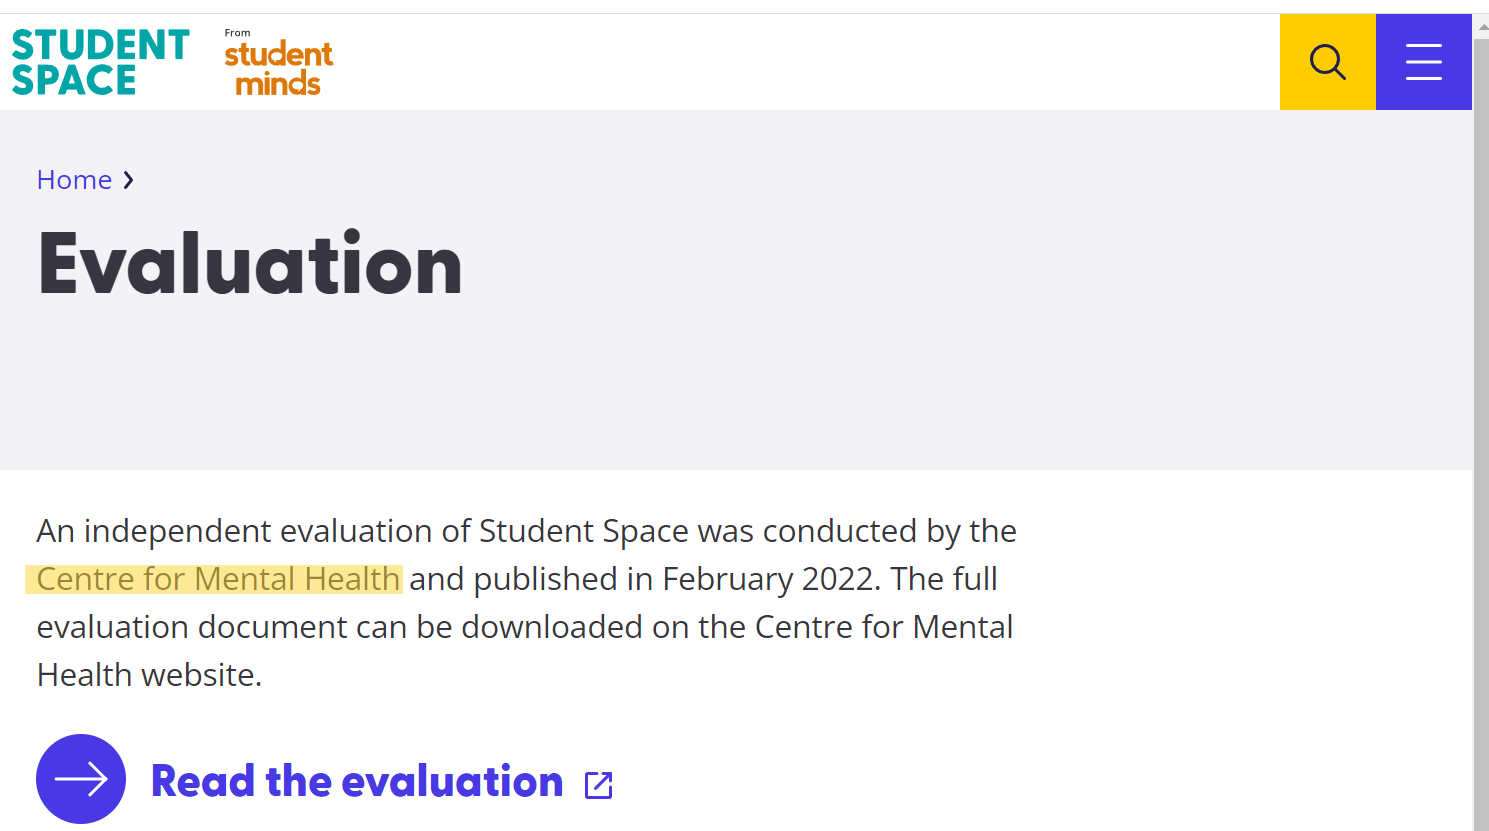Click the Evaluation page heading

pos(250,264)
